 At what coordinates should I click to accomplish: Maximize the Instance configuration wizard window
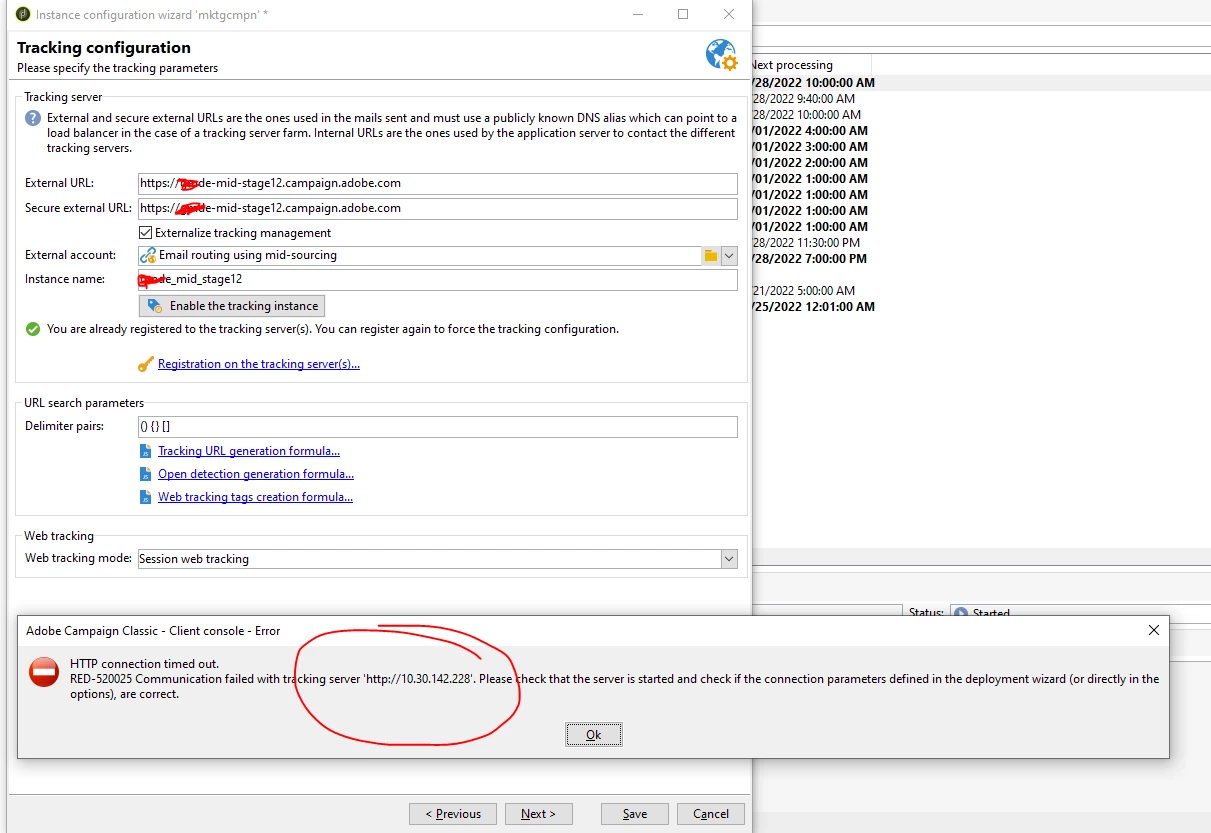click(x=683, y=14)
